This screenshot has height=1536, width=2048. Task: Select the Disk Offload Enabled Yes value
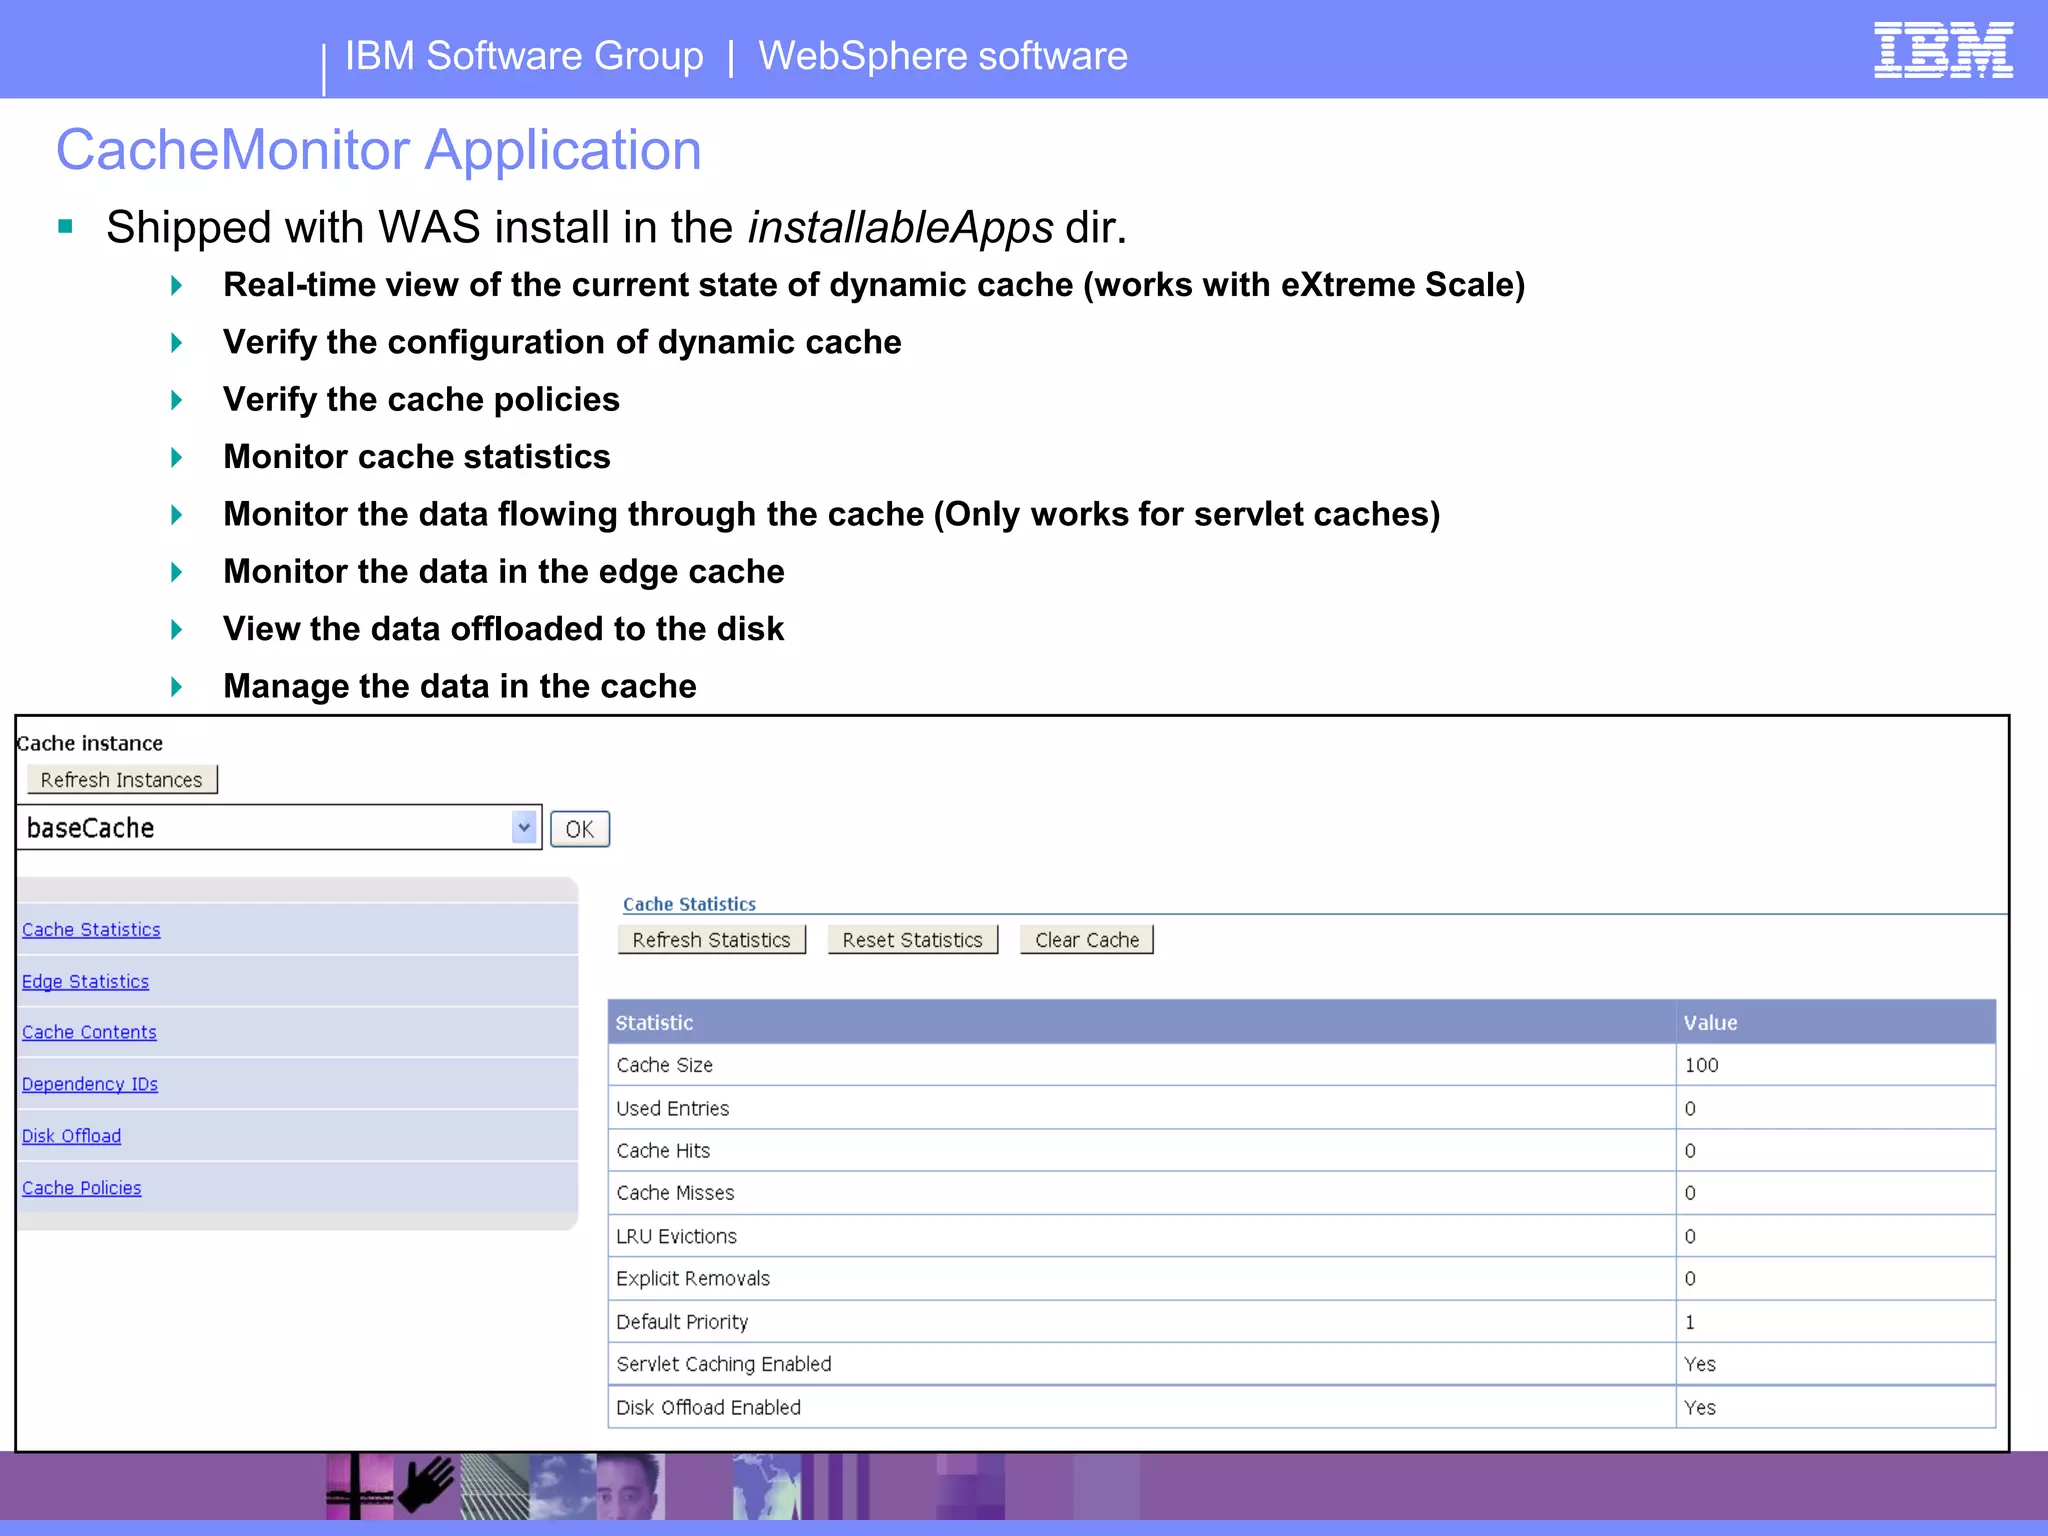click(1700, 1407)
